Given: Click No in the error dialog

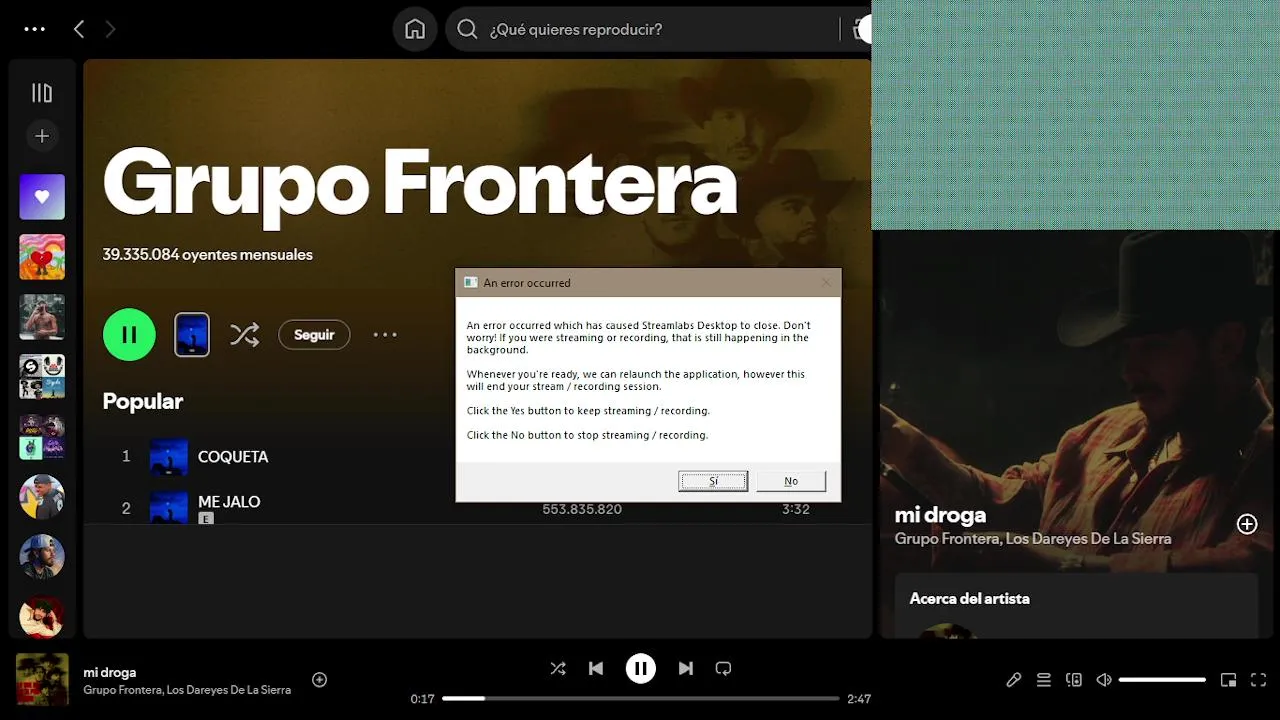Looking at the screenshot, I should pyautogui.click(x=791, y=481).
